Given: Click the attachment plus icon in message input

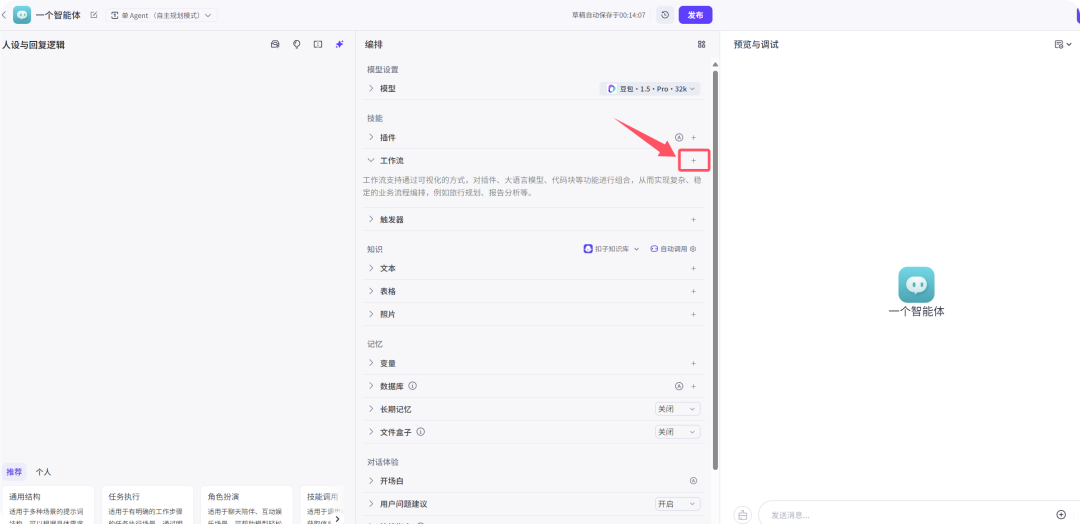Looking at the screenshot, I should click(1061, 514).
